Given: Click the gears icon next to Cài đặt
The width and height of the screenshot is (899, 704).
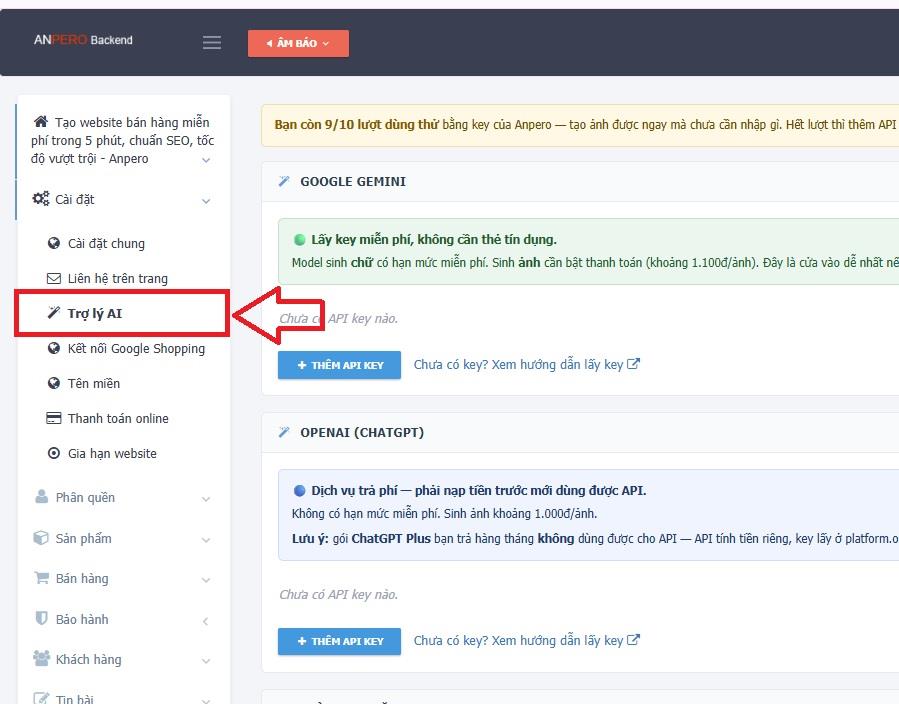Looking at the screenshot, I should pyautogui.click(x=41, y=198).
